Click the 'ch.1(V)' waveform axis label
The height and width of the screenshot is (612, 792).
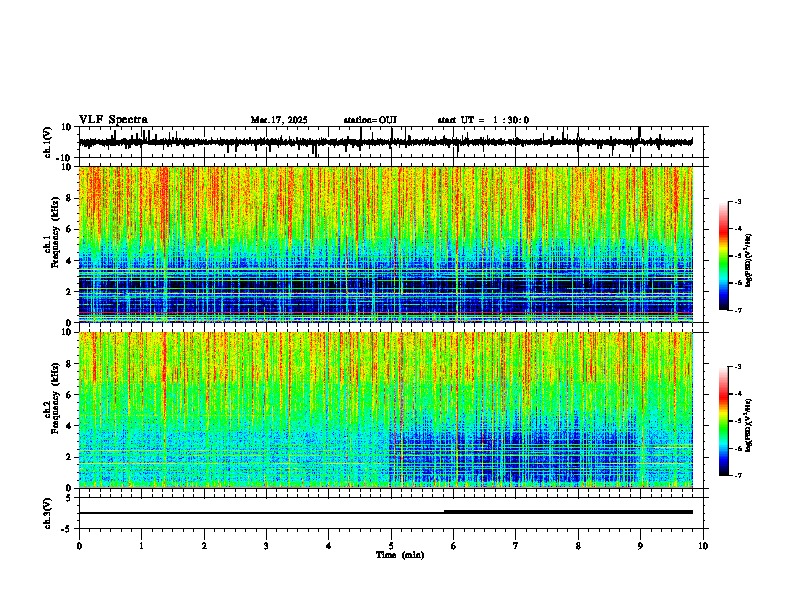coord(47,142)
